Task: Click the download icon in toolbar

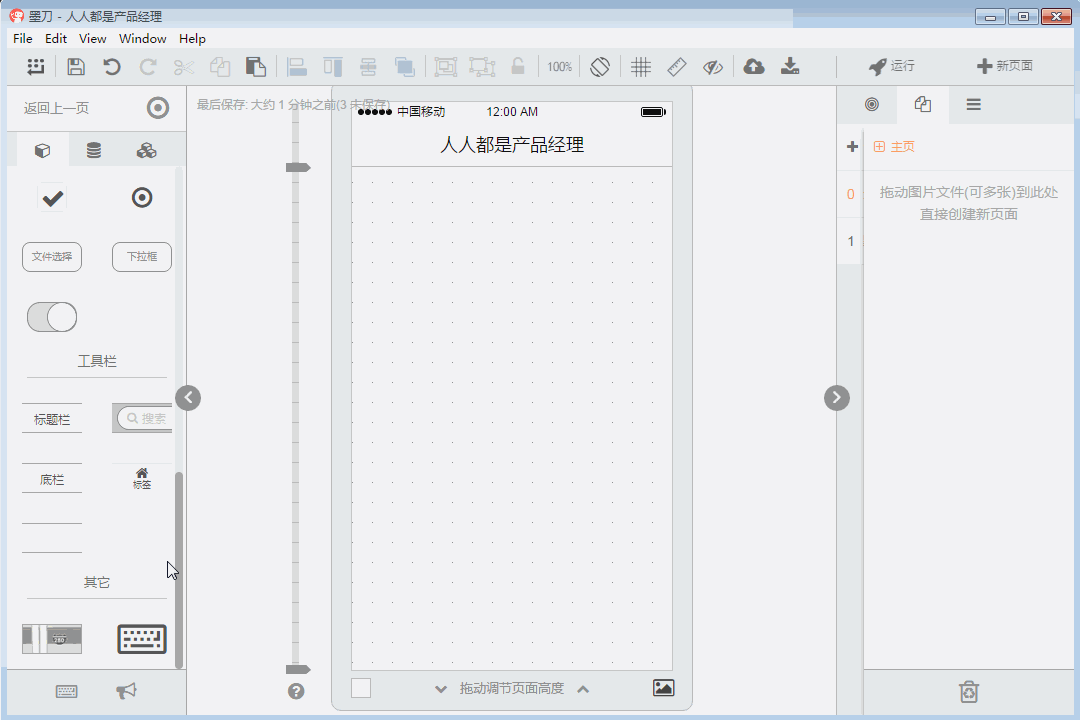Action: (x=790, y=67)
